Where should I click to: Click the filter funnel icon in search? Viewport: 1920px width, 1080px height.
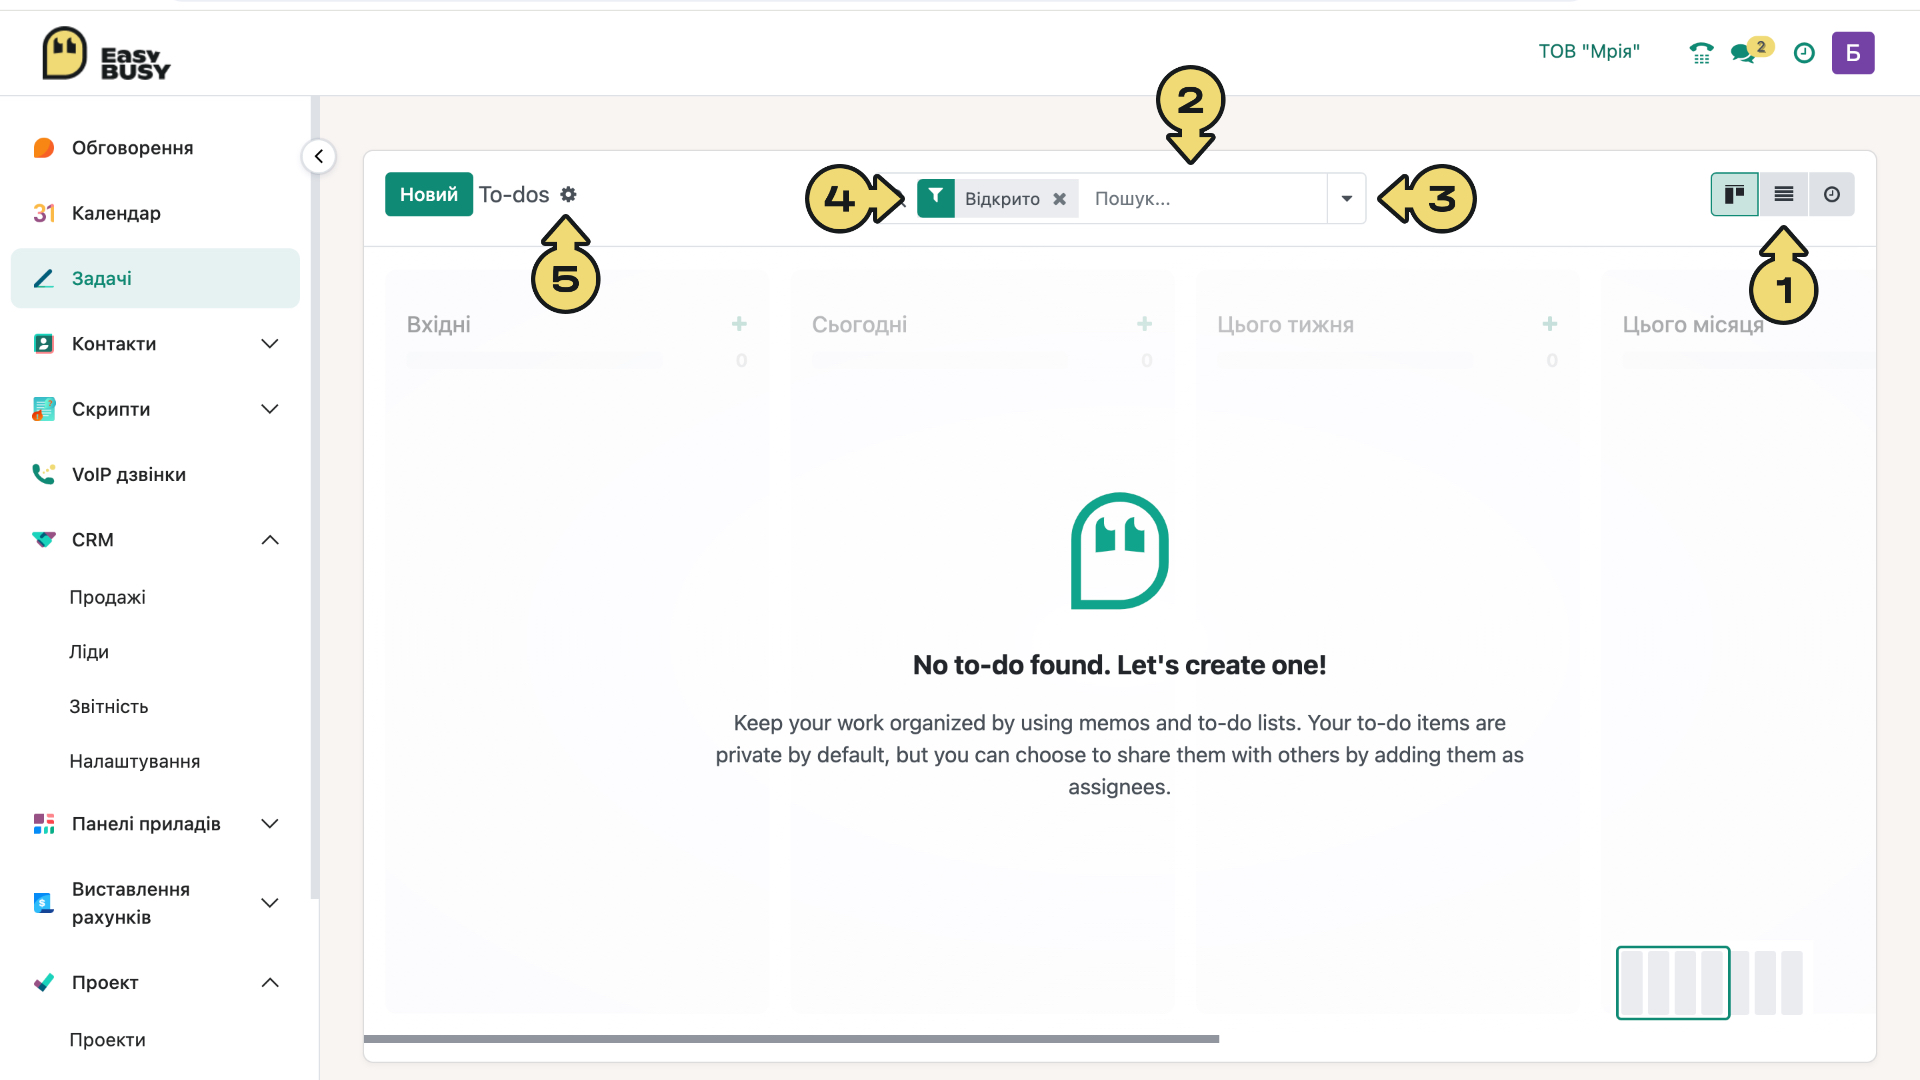click(935, 198)
